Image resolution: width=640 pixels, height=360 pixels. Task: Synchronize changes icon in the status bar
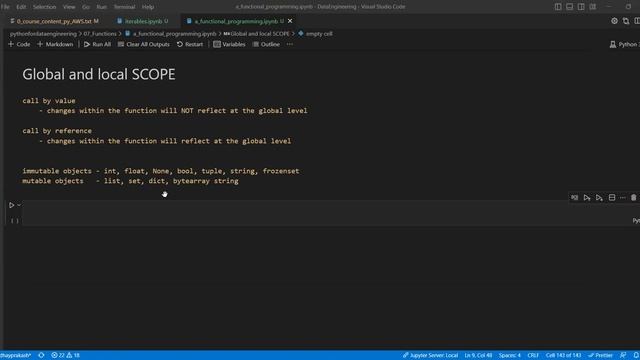tap(41, 356)
